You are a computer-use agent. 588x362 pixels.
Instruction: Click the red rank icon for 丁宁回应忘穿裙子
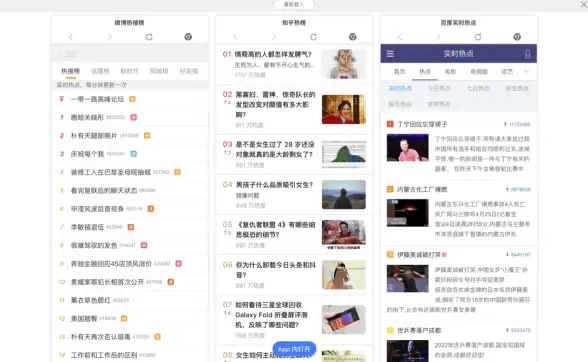point(390,124)
